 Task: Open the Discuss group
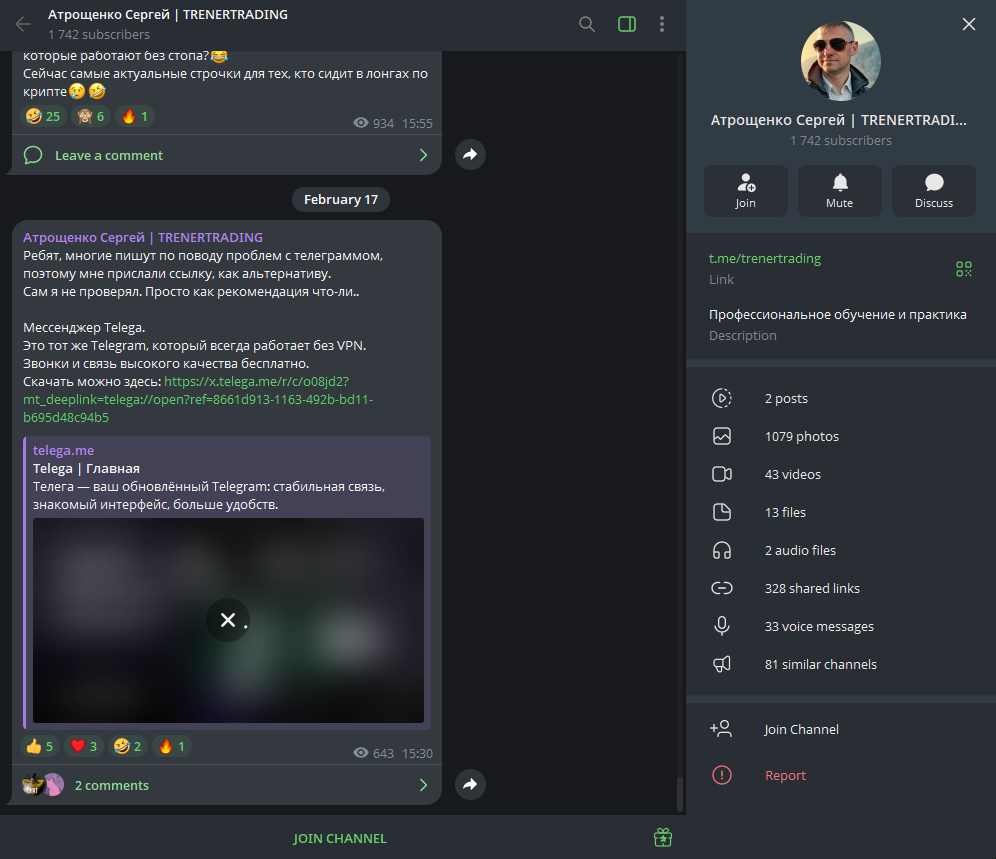(x=934, y=191)
